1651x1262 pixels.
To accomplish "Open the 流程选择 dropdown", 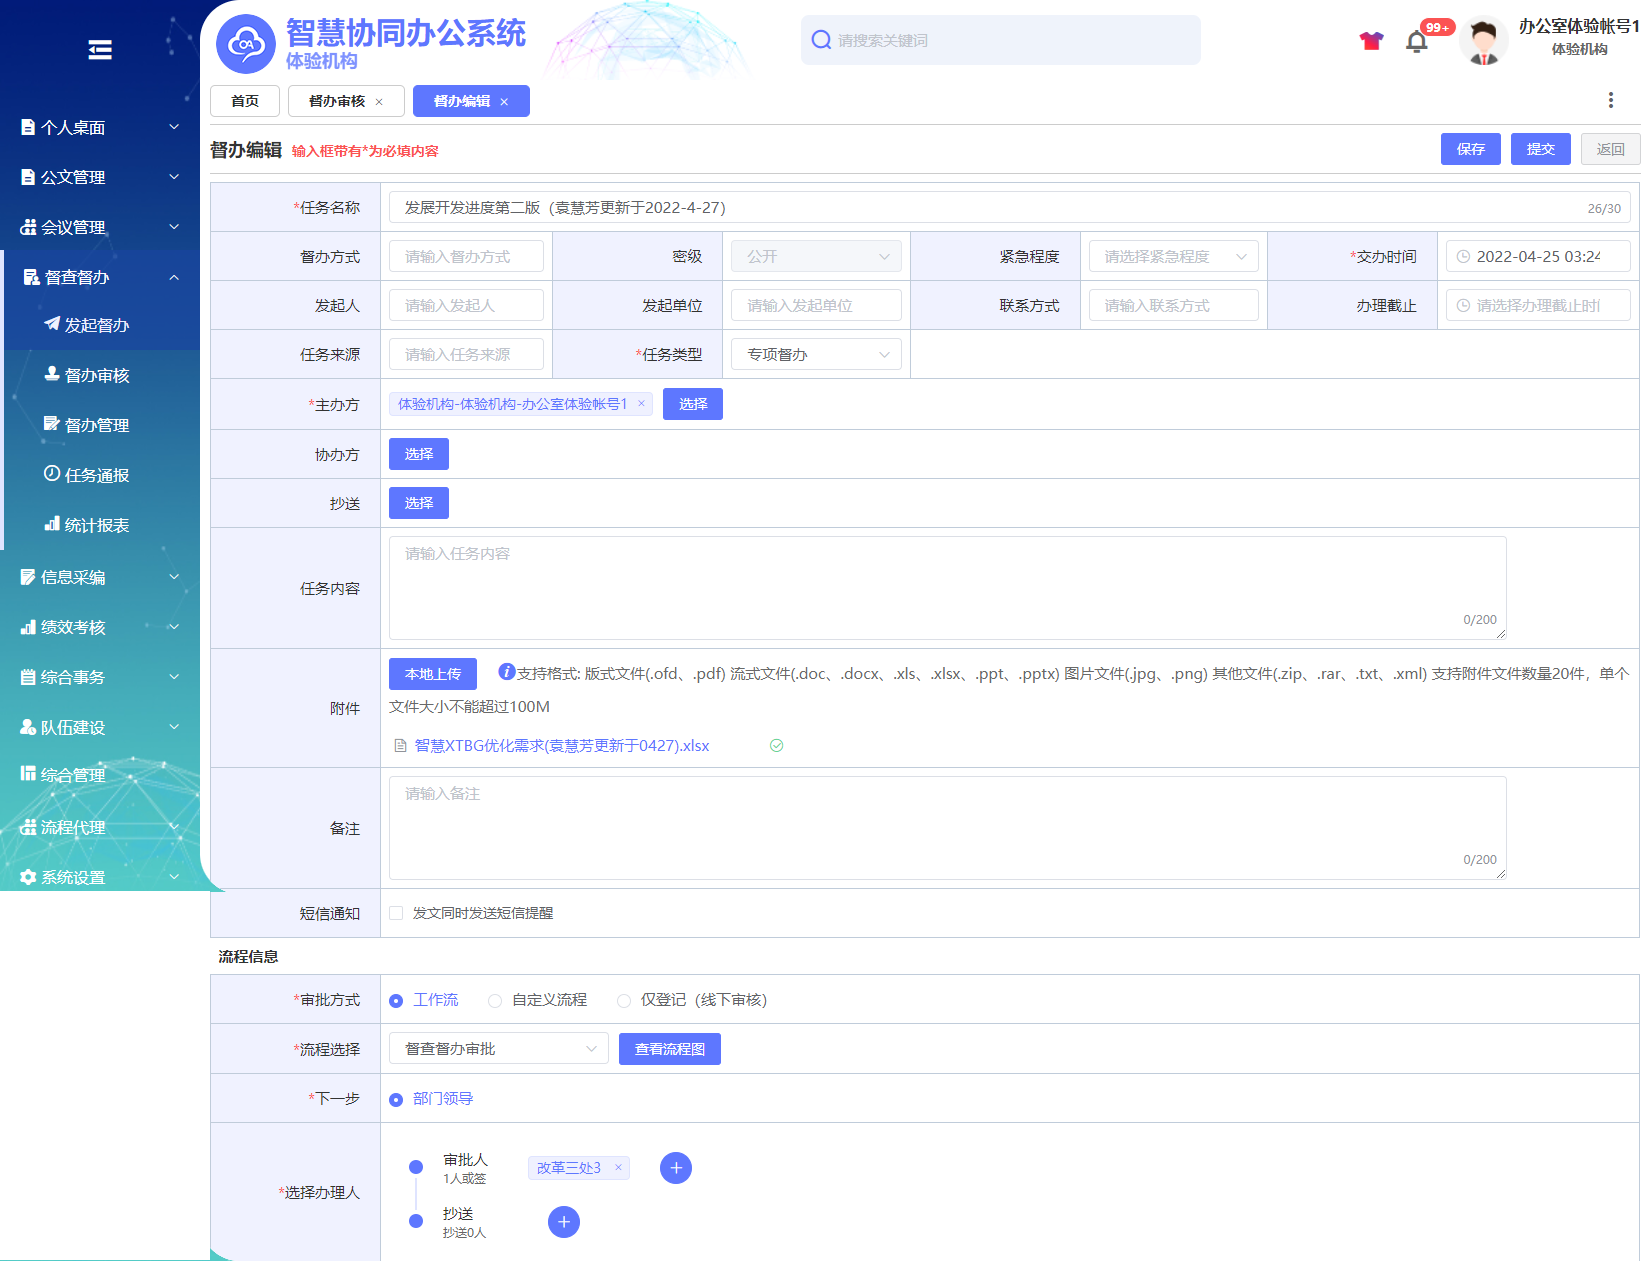I will (498, 1049).
